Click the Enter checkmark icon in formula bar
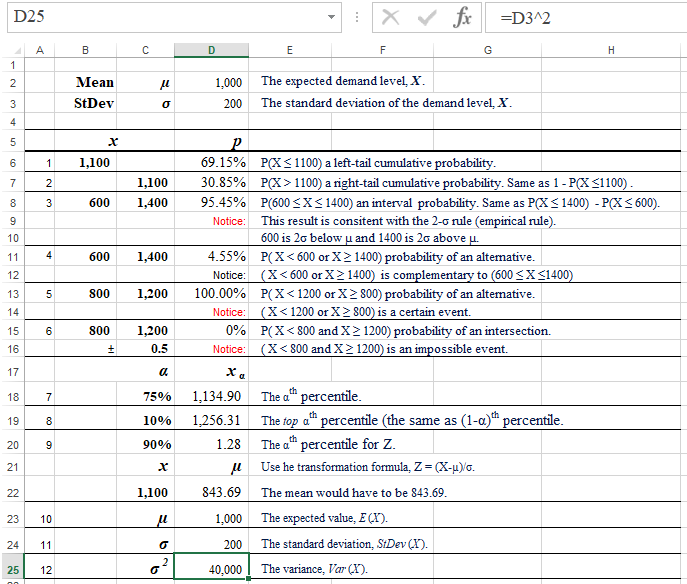The width and height of the screenshot is (687, 584). click(x=427, y=19)
